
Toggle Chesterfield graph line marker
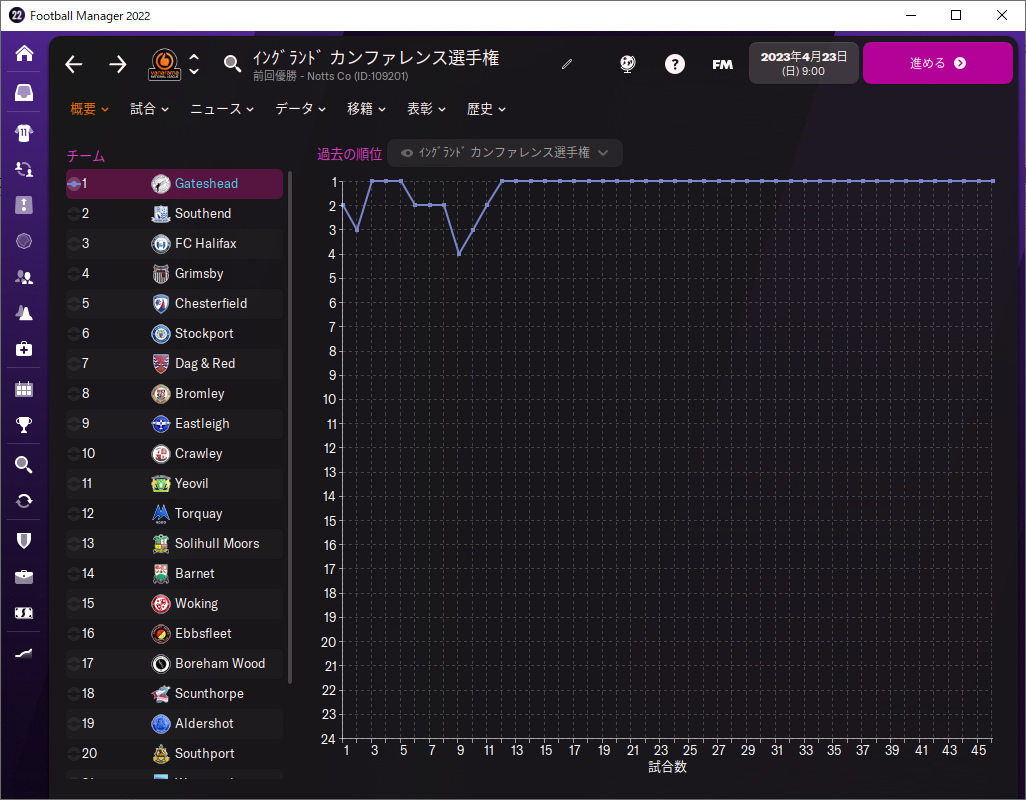click(x=74, y=304)
